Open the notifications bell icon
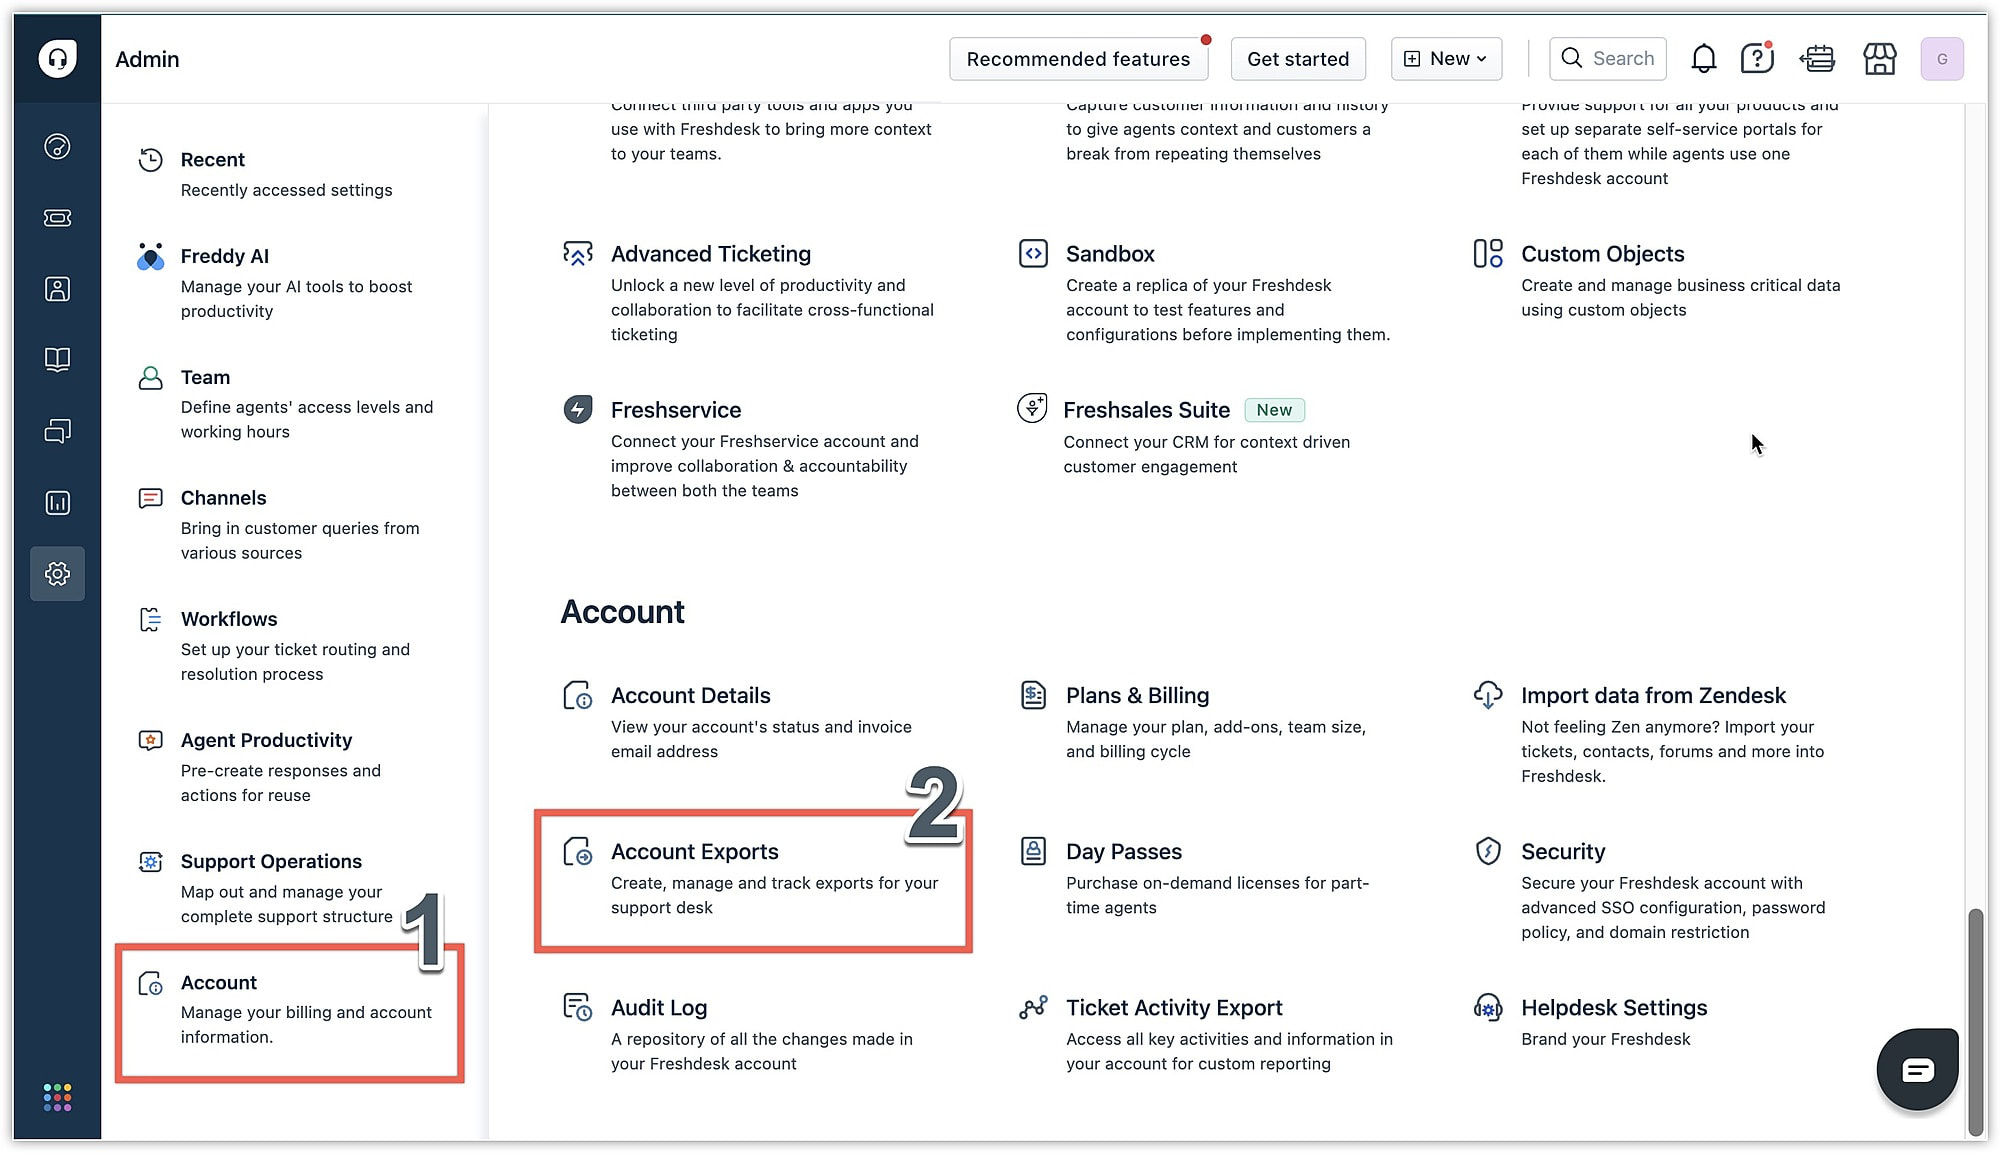 (1703, 59)
